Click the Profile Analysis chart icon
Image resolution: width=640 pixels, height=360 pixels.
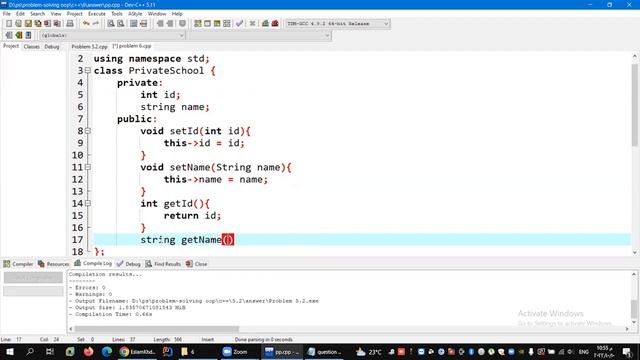265,24
